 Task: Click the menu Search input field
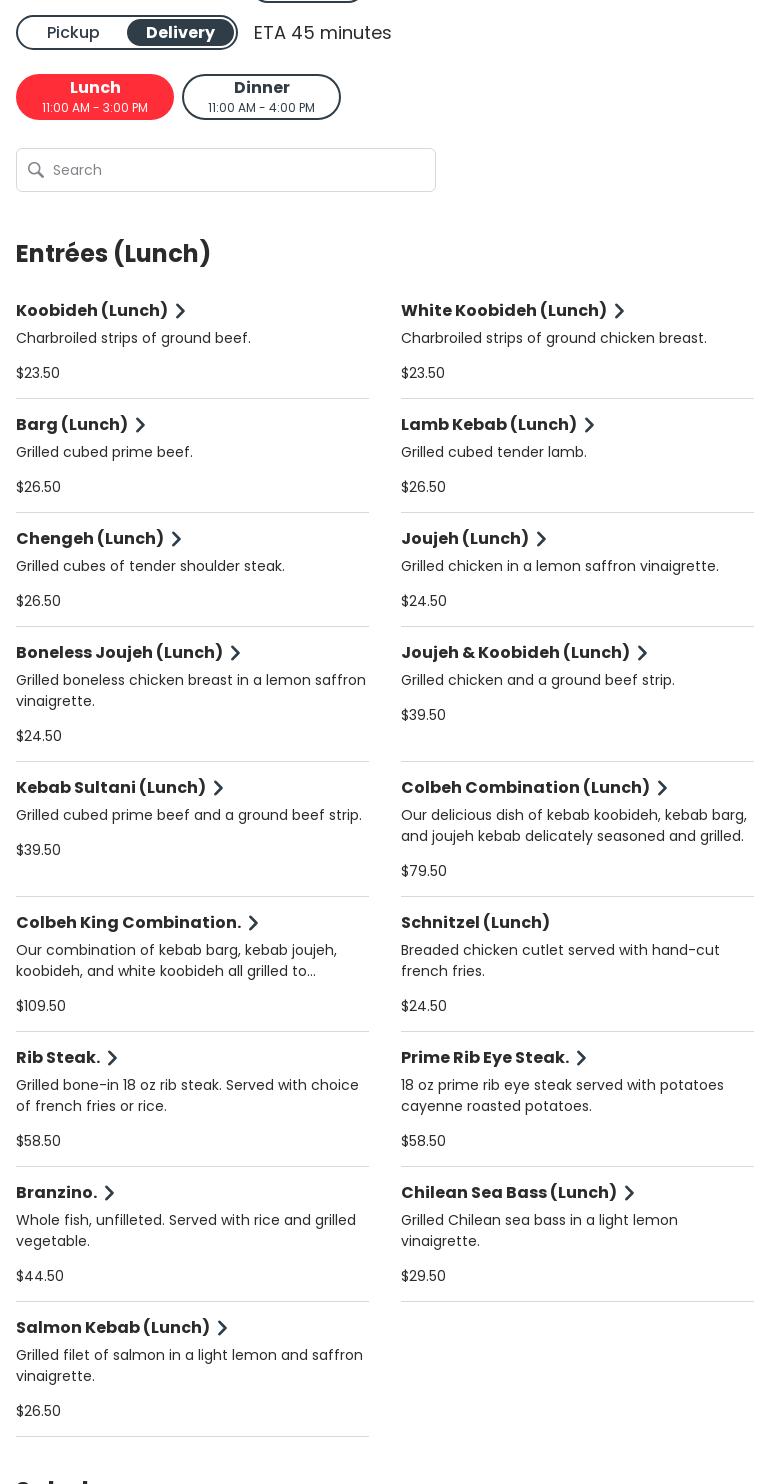click(x=240, y=170)
